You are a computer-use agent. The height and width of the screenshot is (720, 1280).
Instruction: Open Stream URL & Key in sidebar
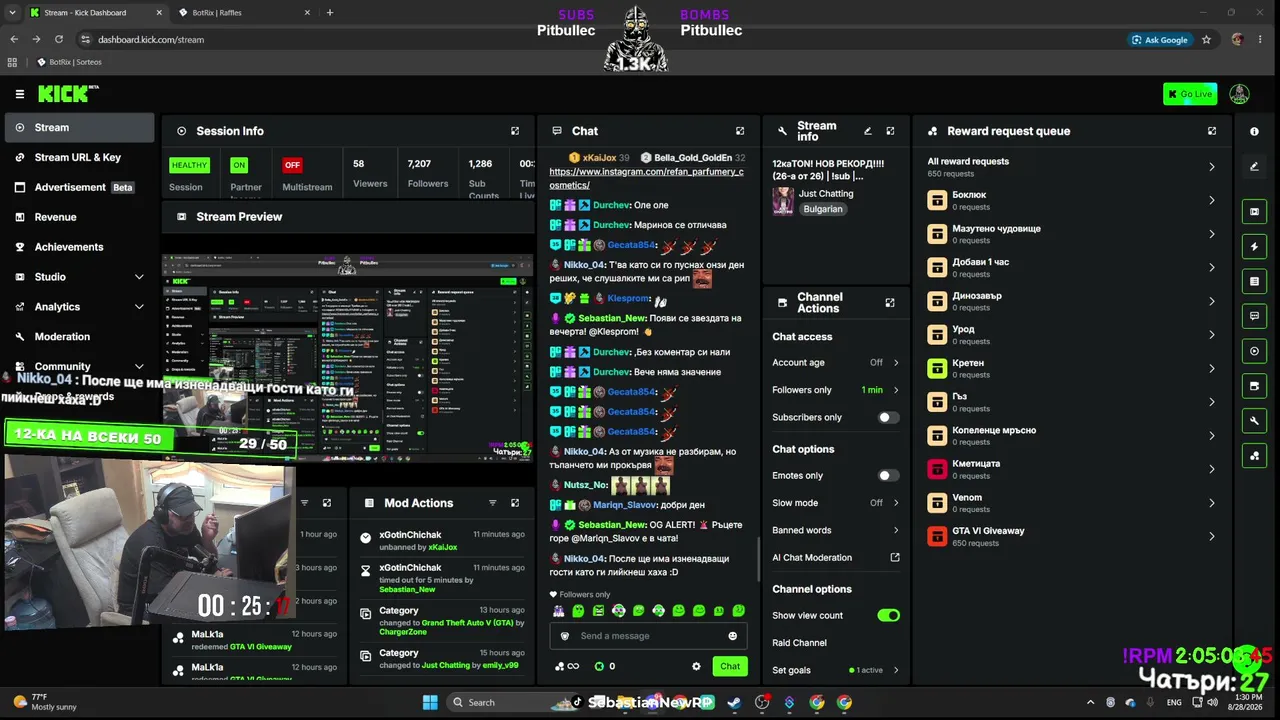coord(80,157)
